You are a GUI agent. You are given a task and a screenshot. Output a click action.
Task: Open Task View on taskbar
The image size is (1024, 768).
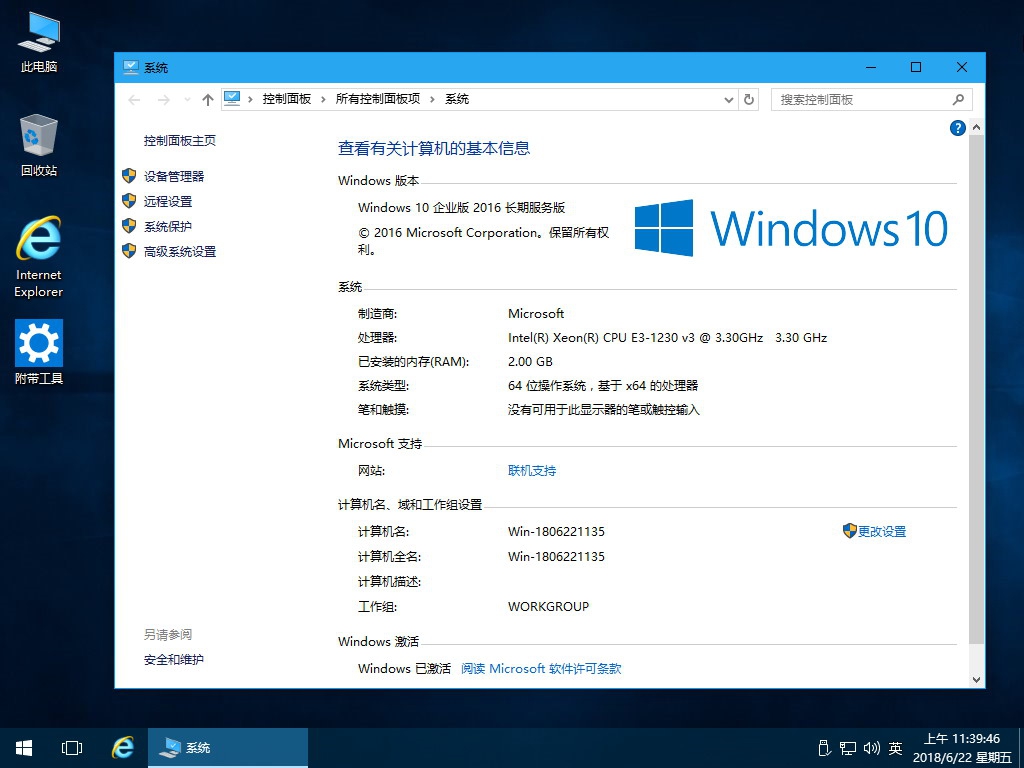(72, 748)
